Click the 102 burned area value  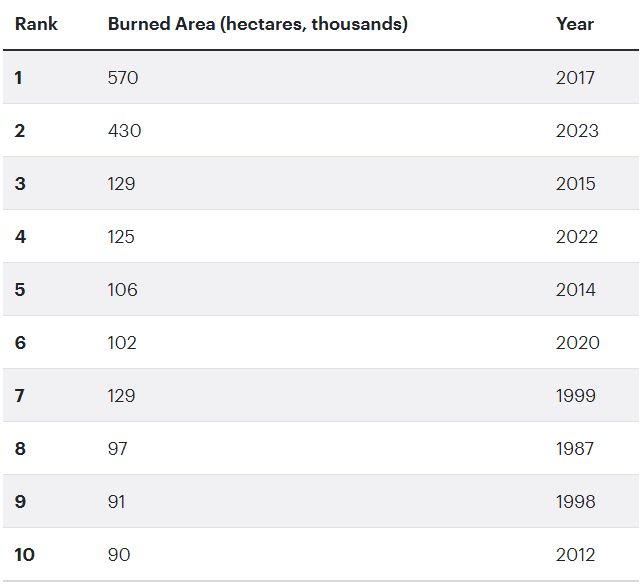coord(122,343)
